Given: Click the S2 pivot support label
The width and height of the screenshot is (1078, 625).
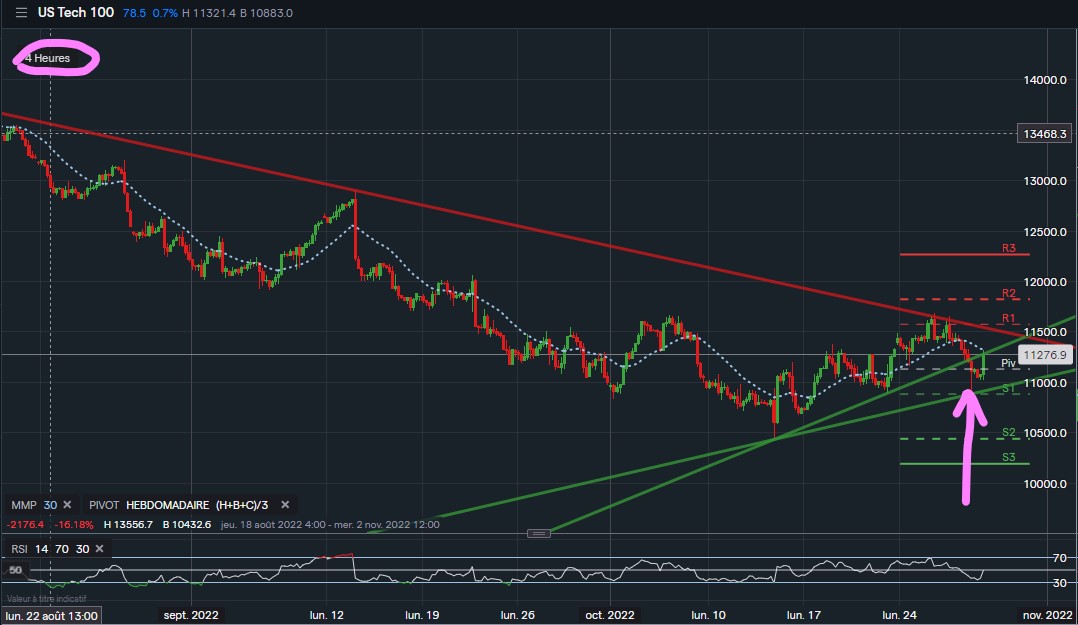Looking at the screenshot, I should click(x=1009, y=432).
